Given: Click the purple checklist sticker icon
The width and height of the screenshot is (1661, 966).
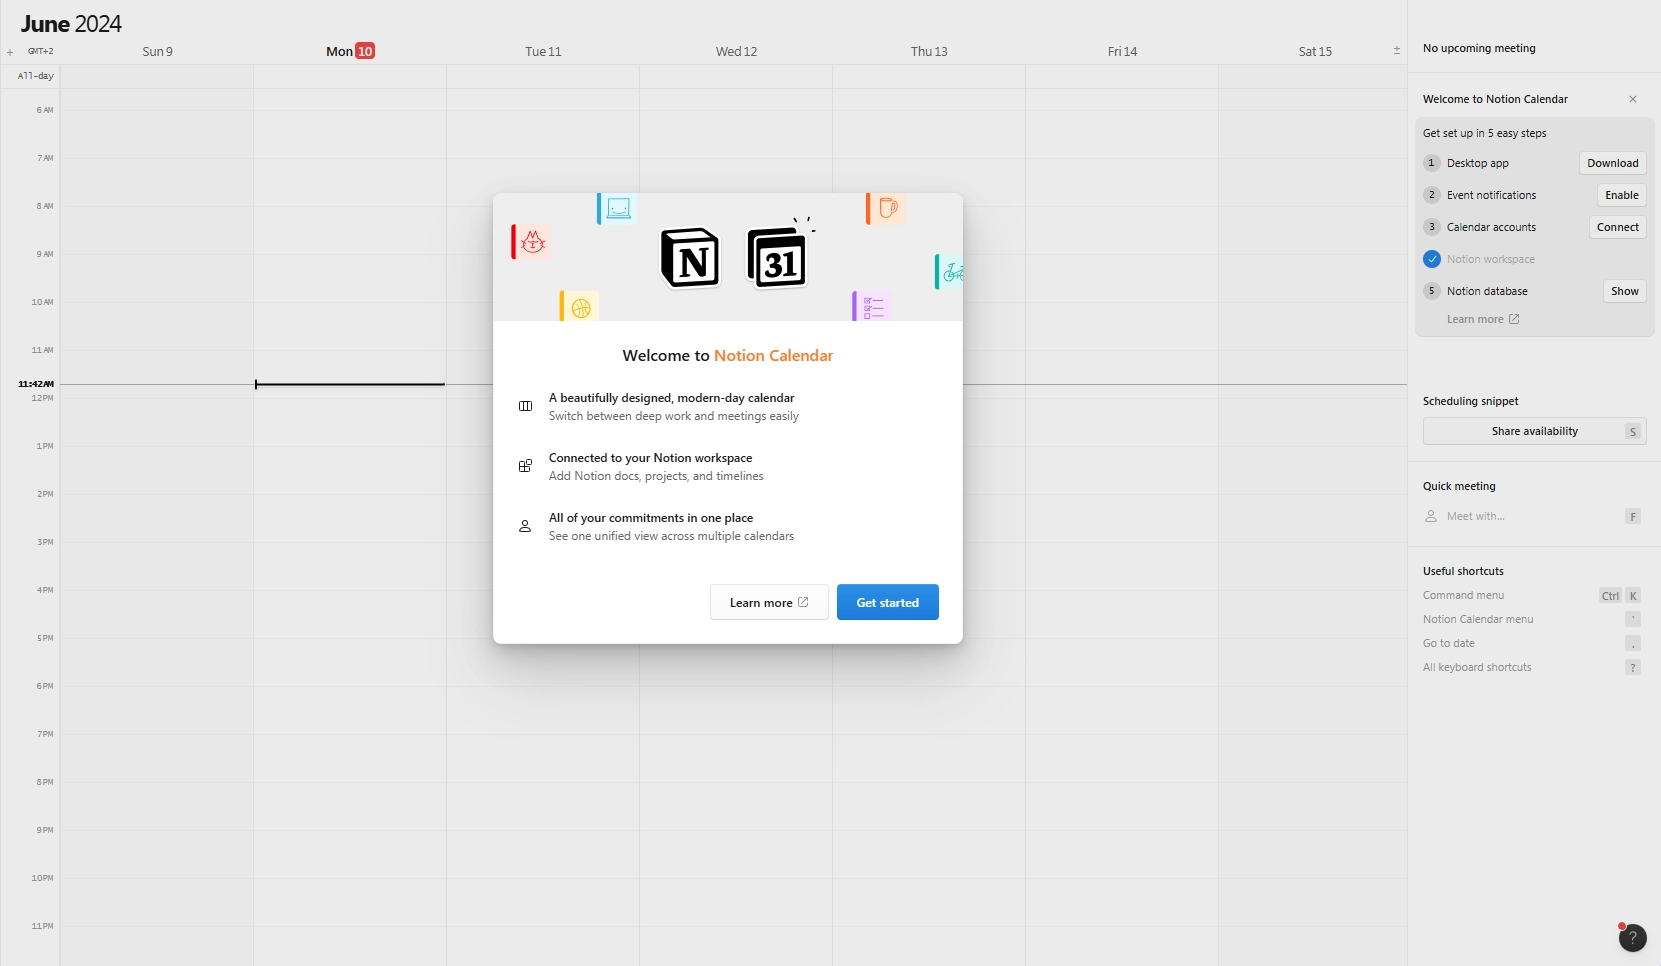Looking at the screenshot, I should point(872,306).
